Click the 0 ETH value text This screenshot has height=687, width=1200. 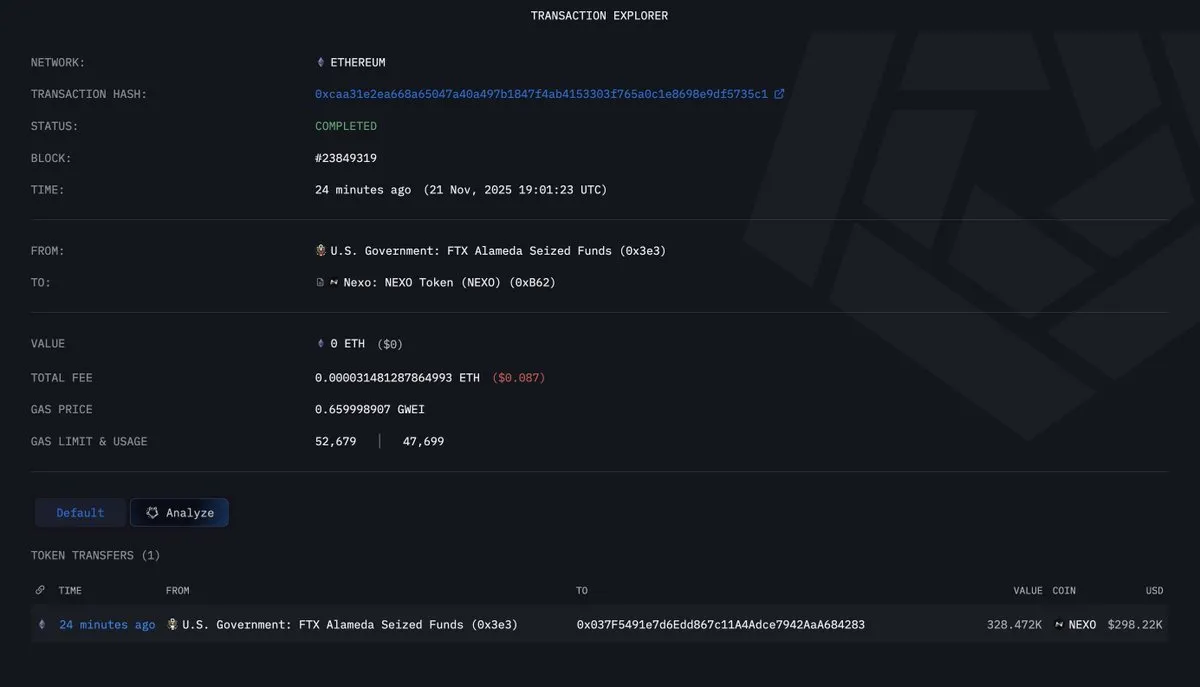348,344
